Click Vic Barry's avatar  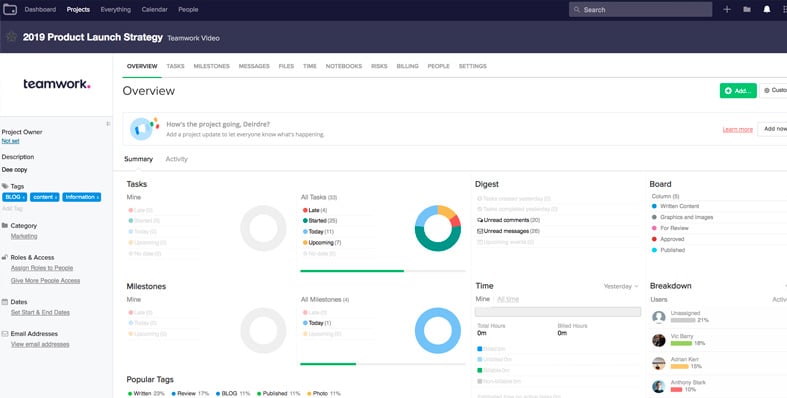[x=659, y=340]
